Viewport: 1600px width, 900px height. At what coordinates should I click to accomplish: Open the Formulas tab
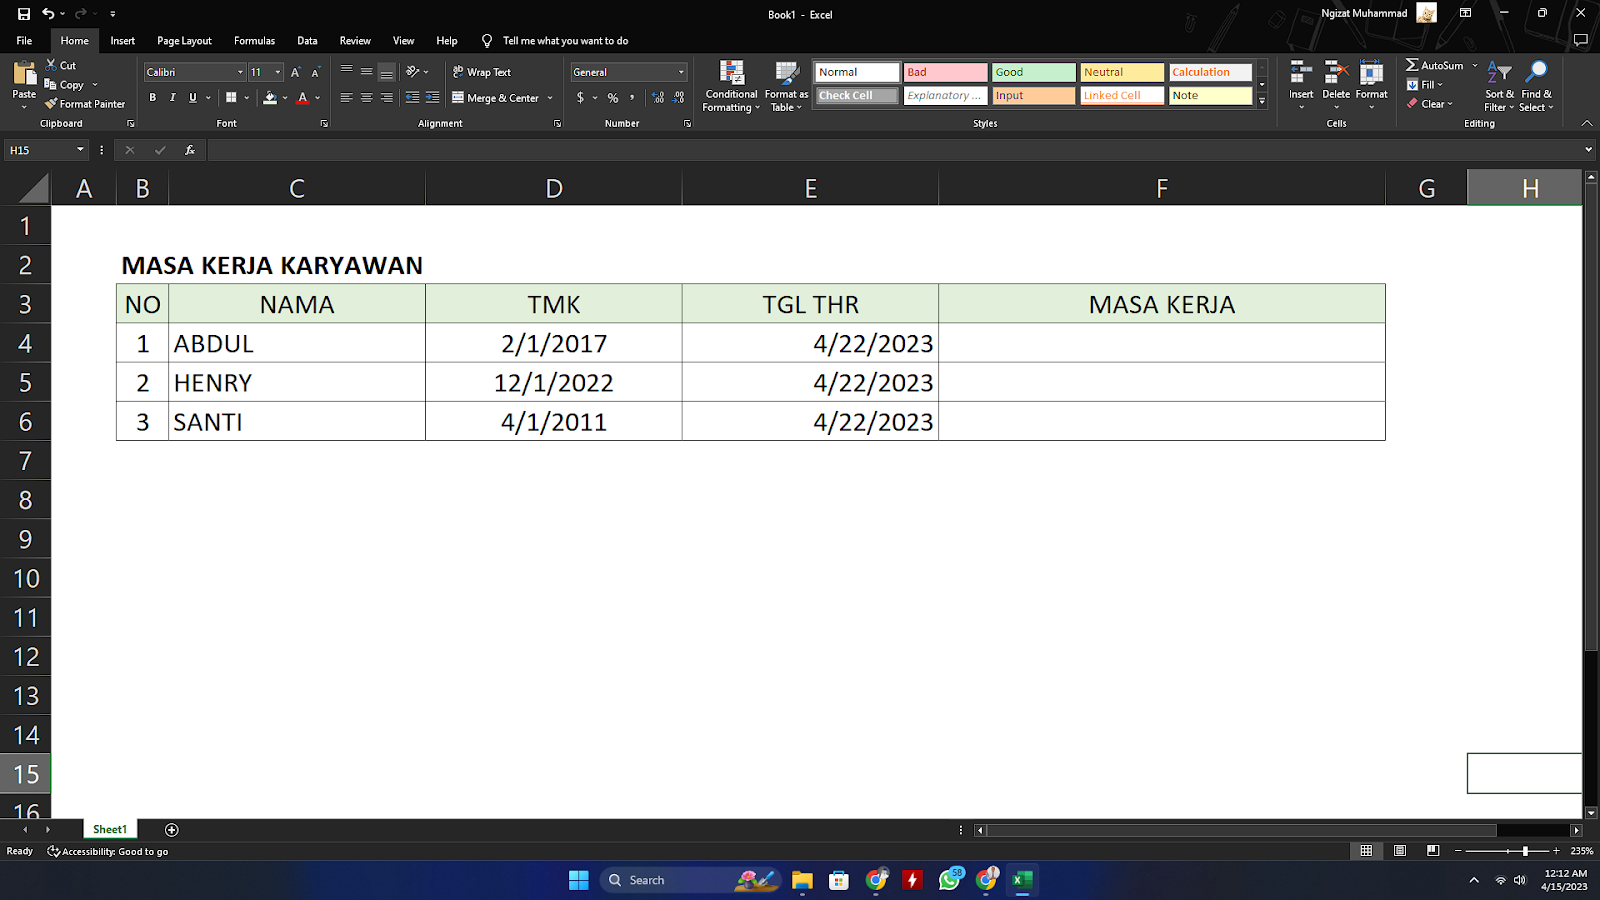tap(254, 41)
